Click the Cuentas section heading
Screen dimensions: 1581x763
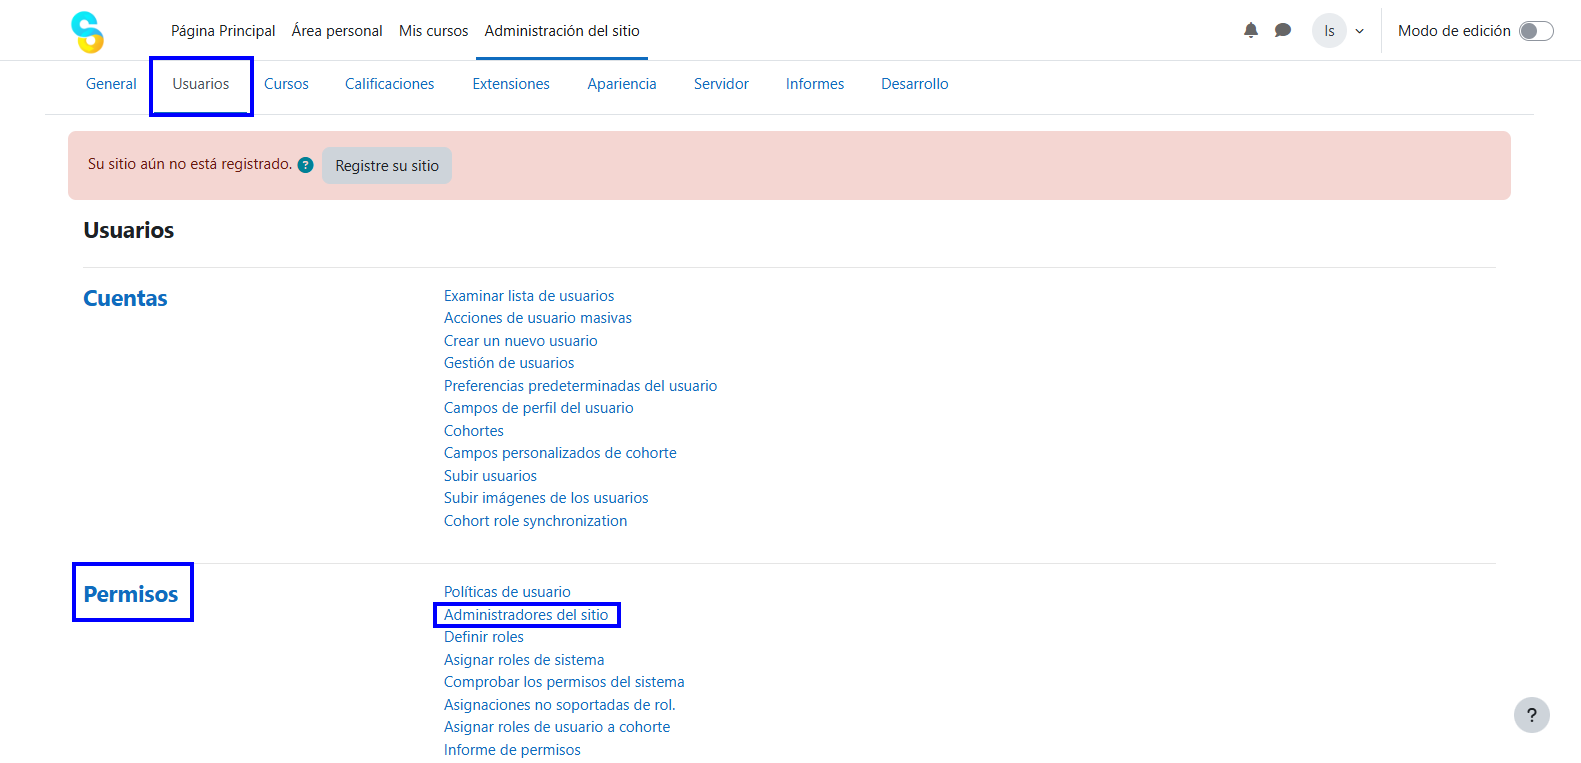tap(125, 298)
